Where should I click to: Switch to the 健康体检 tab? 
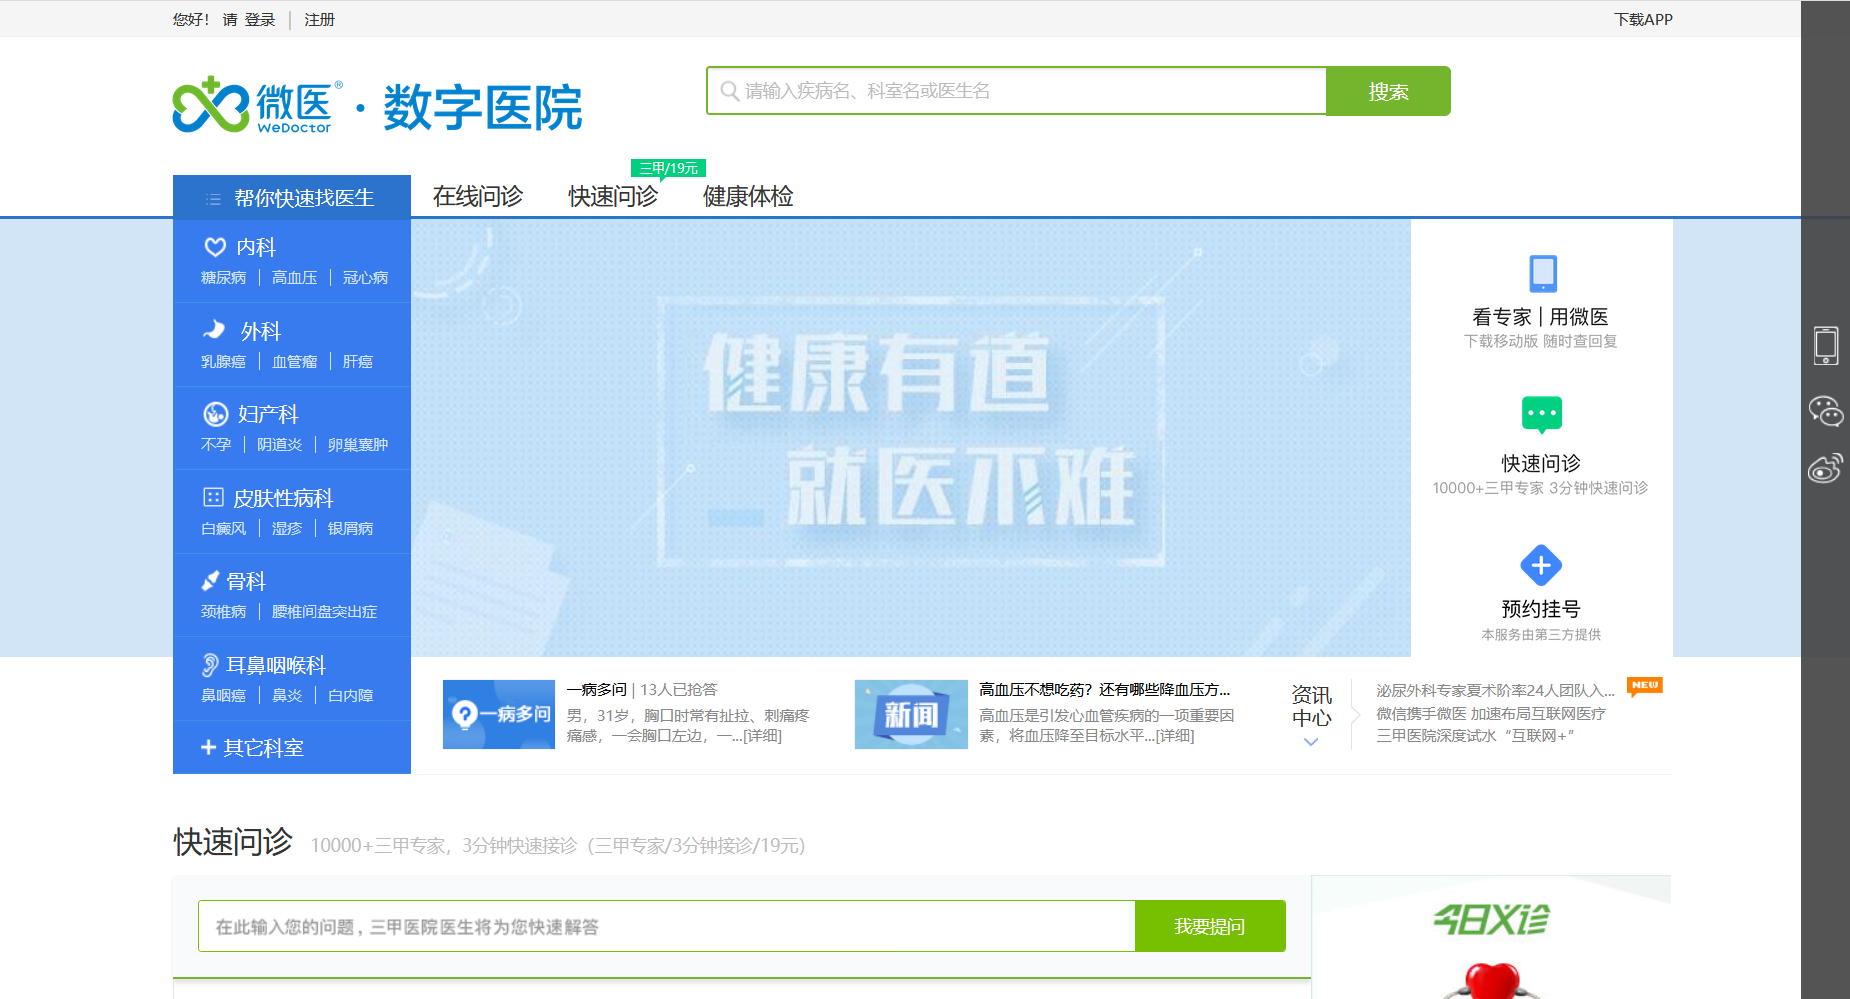748,197
